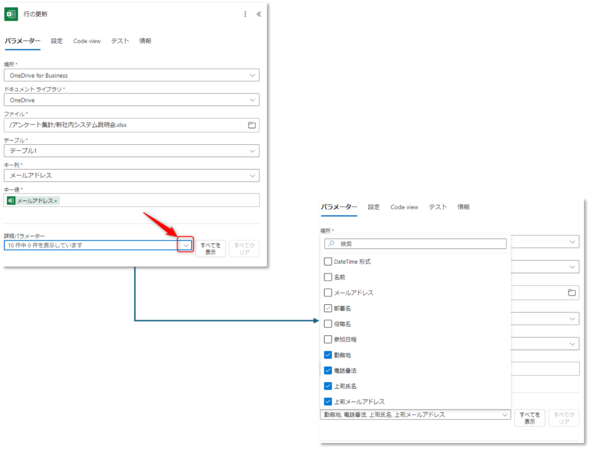
Task: Click the three-dot menu in action header
Action: 245,14
